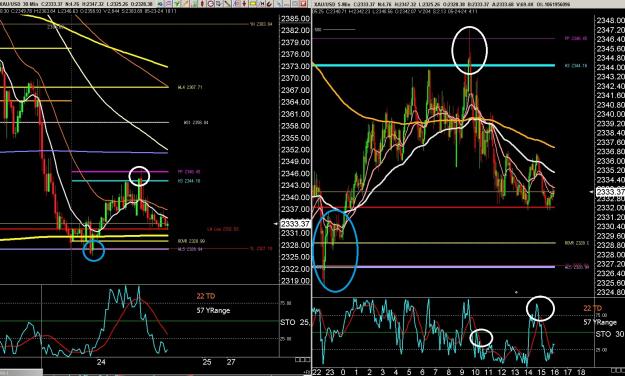Click the small squares below left chart axis

coord(302,360)
